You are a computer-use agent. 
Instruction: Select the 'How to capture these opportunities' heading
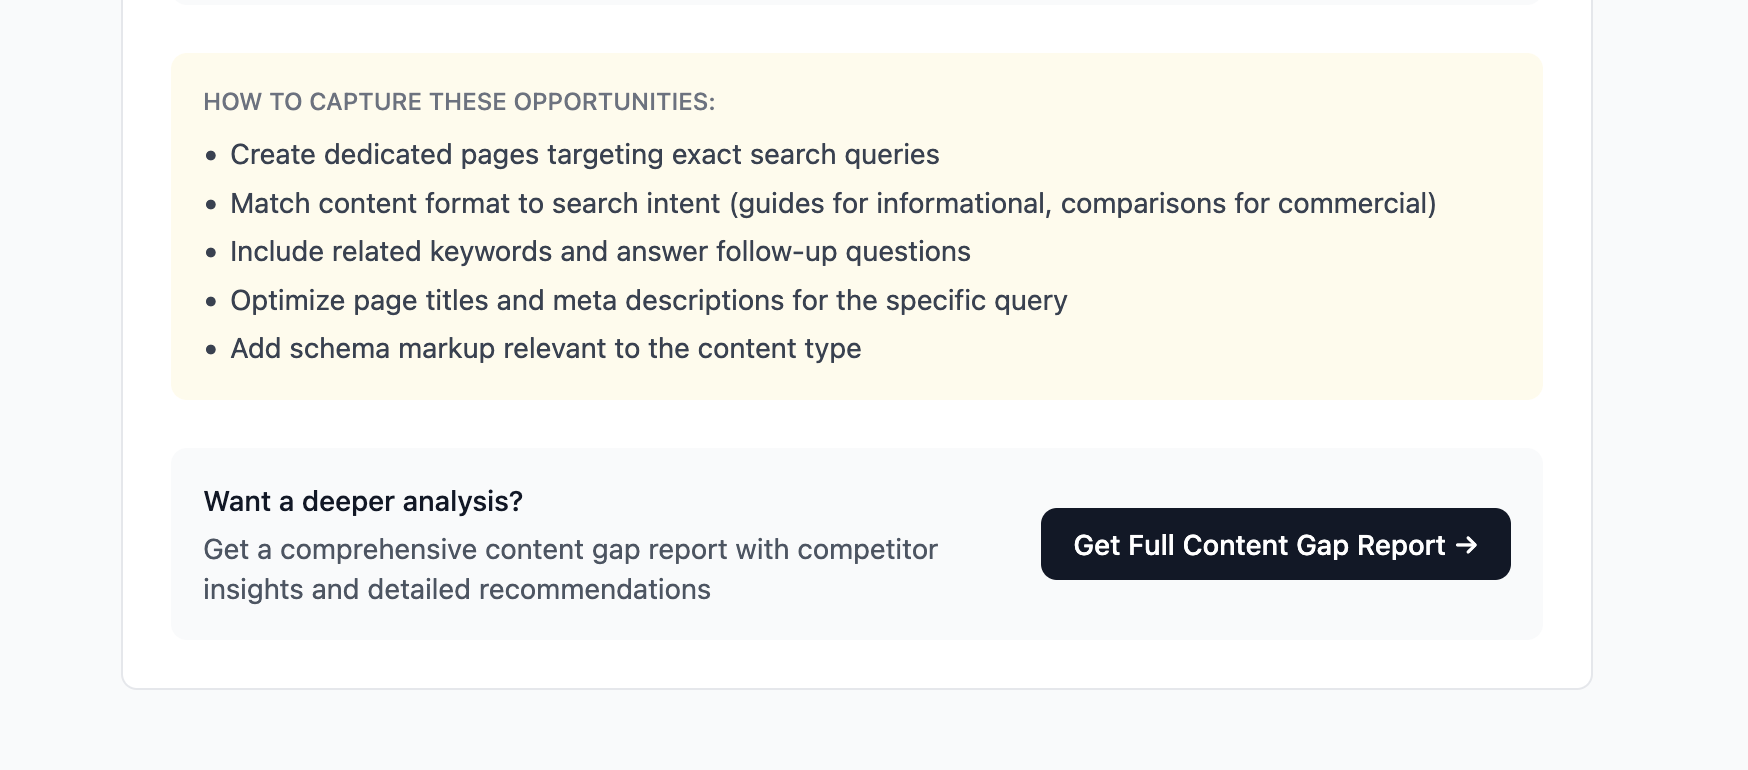[459, 102]
